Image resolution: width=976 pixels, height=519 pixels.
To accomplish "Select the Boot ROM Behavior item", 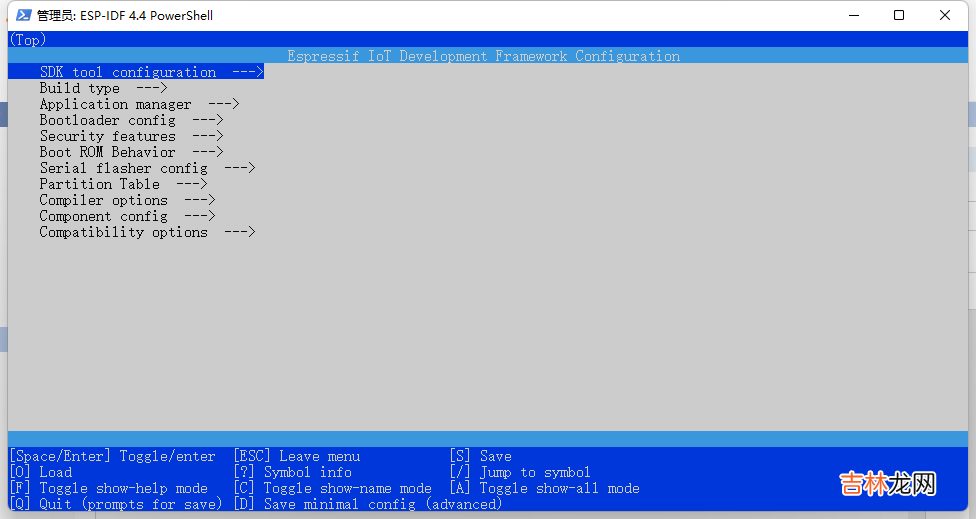I will point(108,152).
